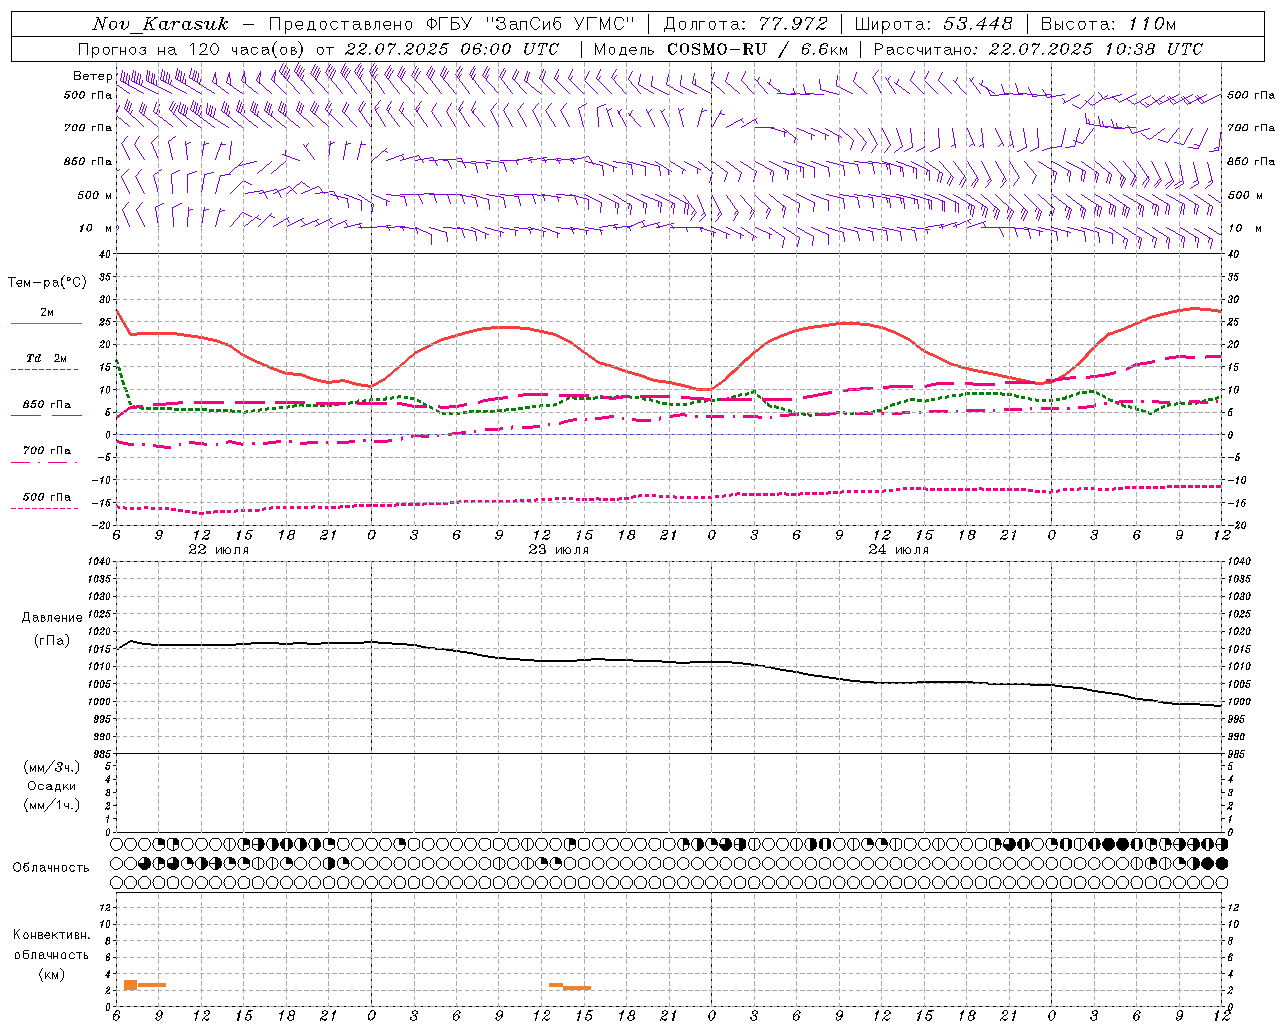Screen dimensions: 1280x1024
Task: Click orange convective bar on 22 июля
Action: click(144, 985)
